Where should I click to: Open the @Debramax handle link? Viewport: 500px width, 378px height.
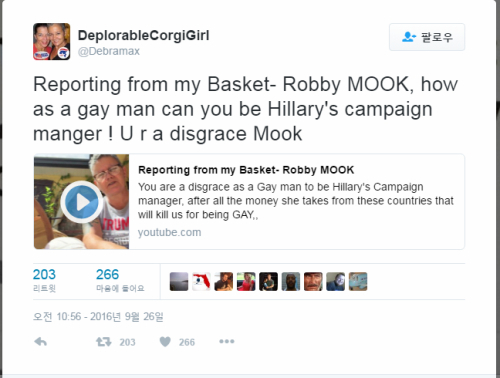109,51
